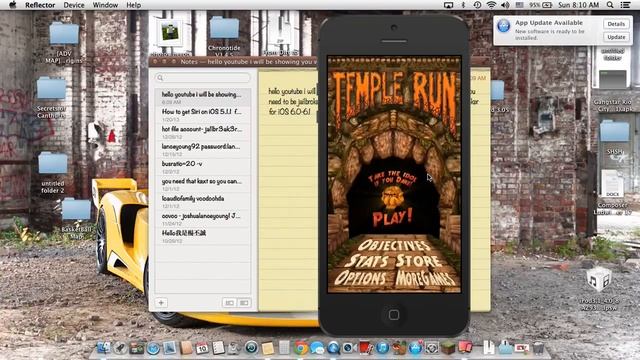This screenshot has width=640, height=360.
Task: Open App Store in the Dock
Action: click(x=416, y=348)
